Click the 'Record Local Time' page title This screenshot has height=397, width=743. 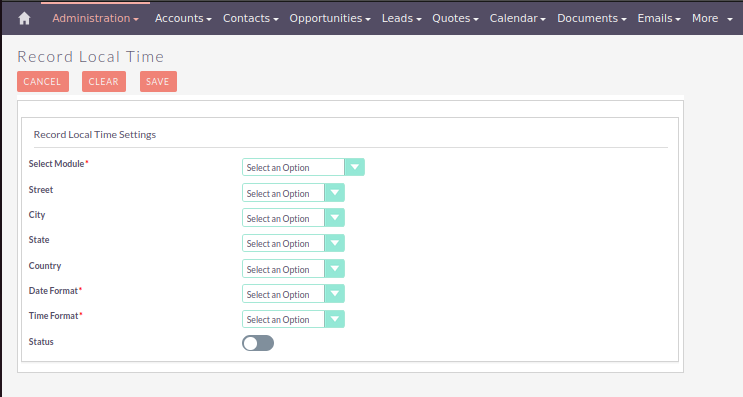91,57
